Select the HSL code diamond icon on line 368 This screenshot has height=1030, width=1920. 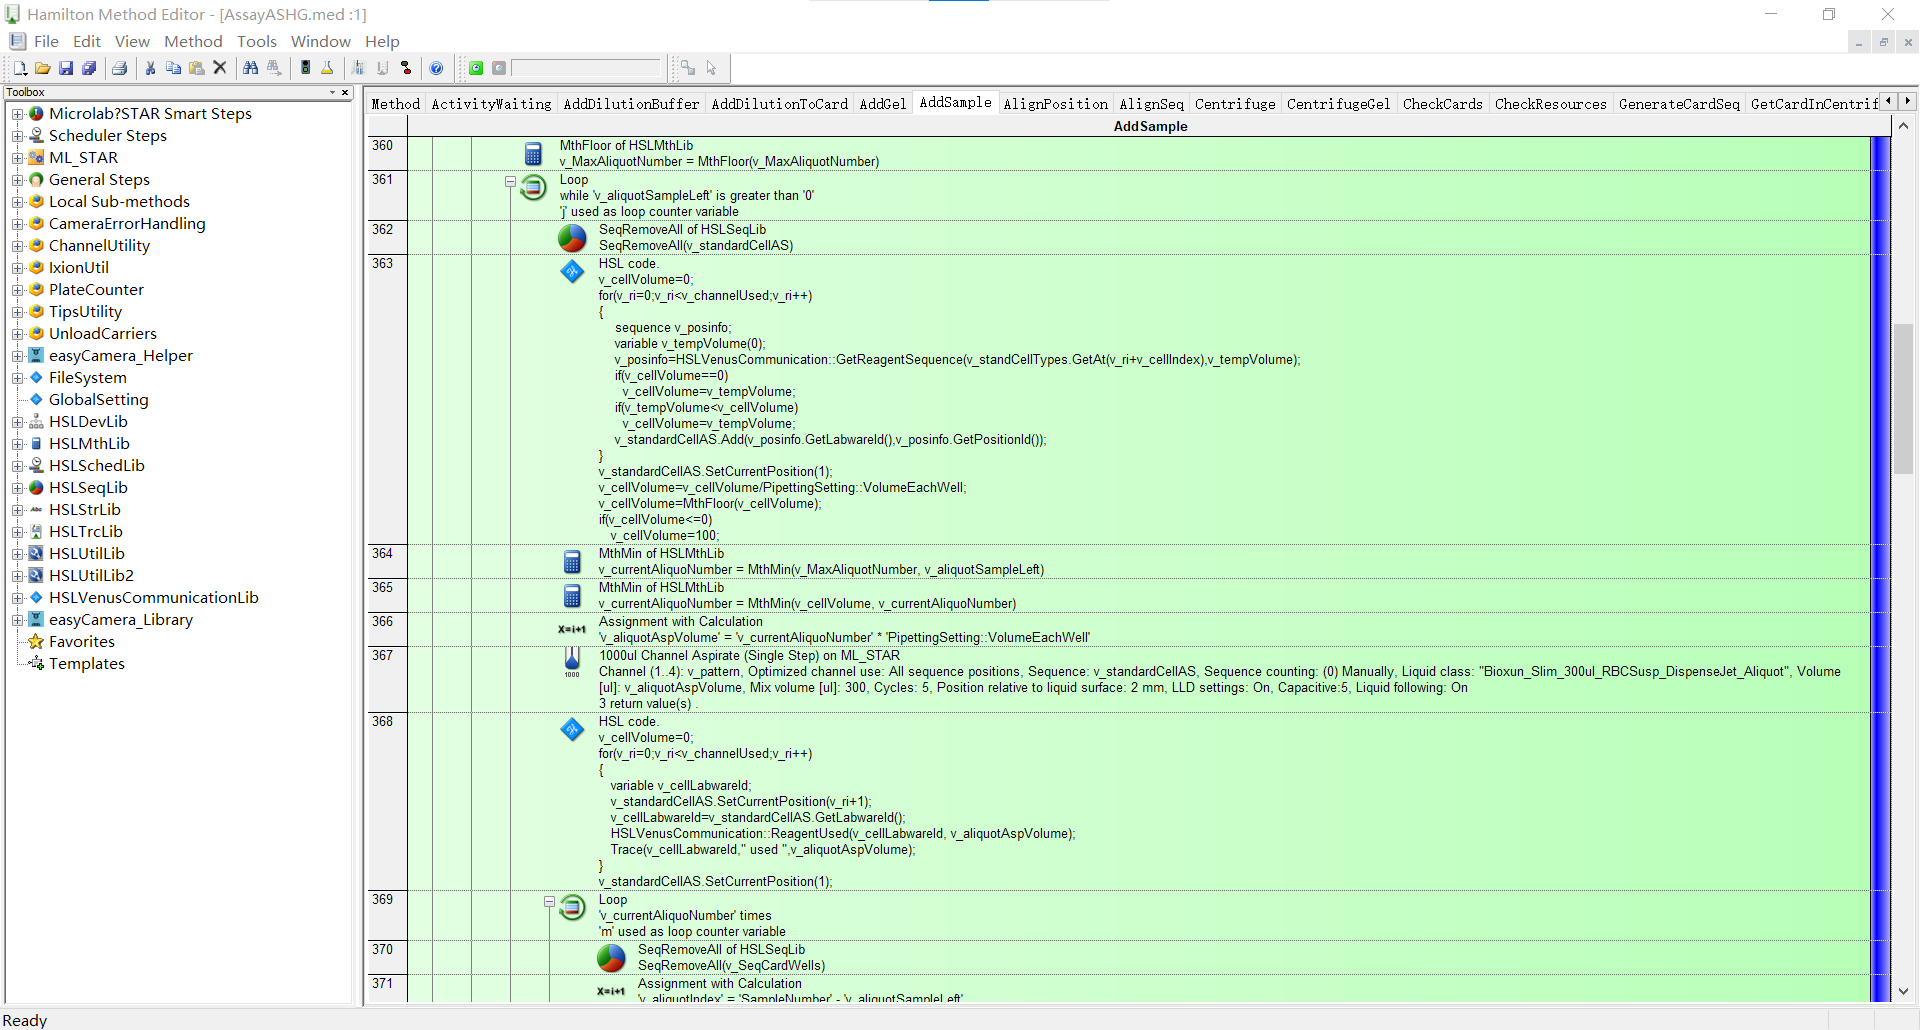pyautogui.click(x=572, y=729)
